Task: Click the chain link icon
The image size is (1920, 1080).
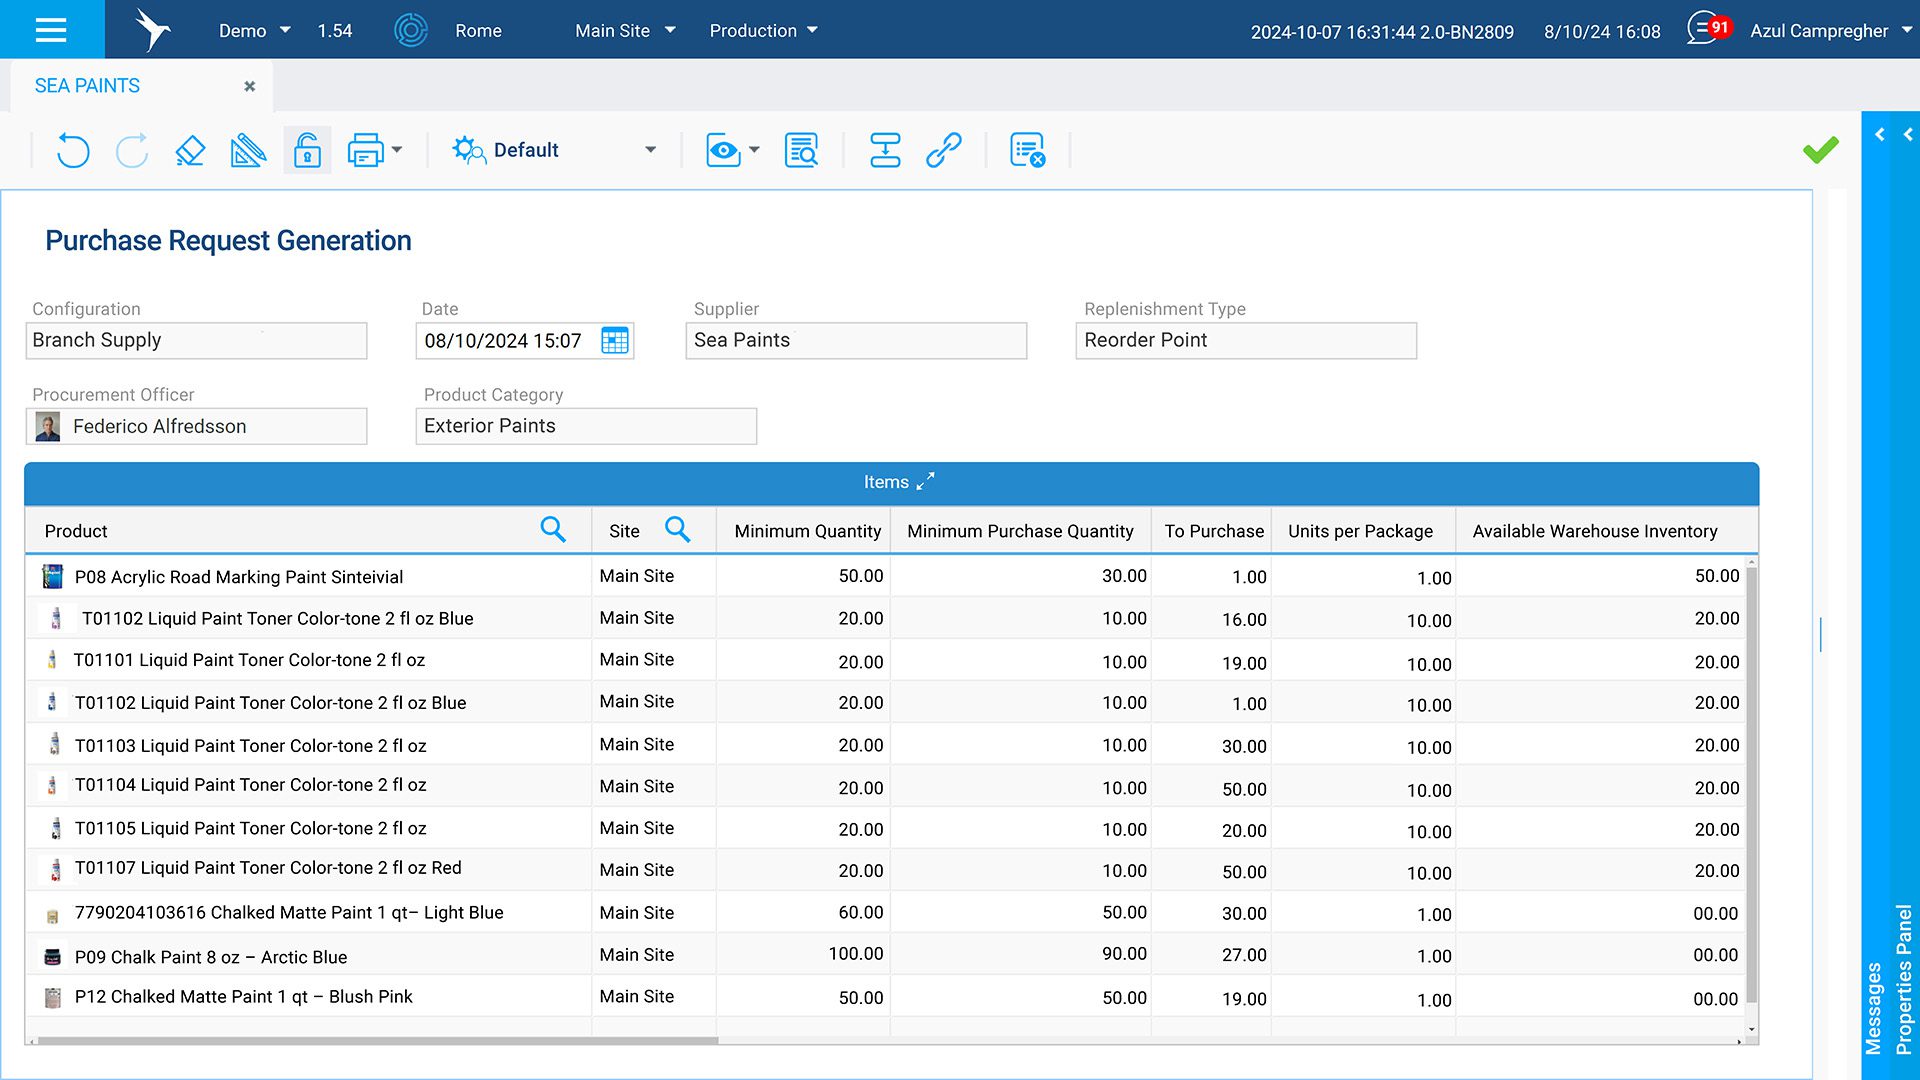Action: coord(943,151)
